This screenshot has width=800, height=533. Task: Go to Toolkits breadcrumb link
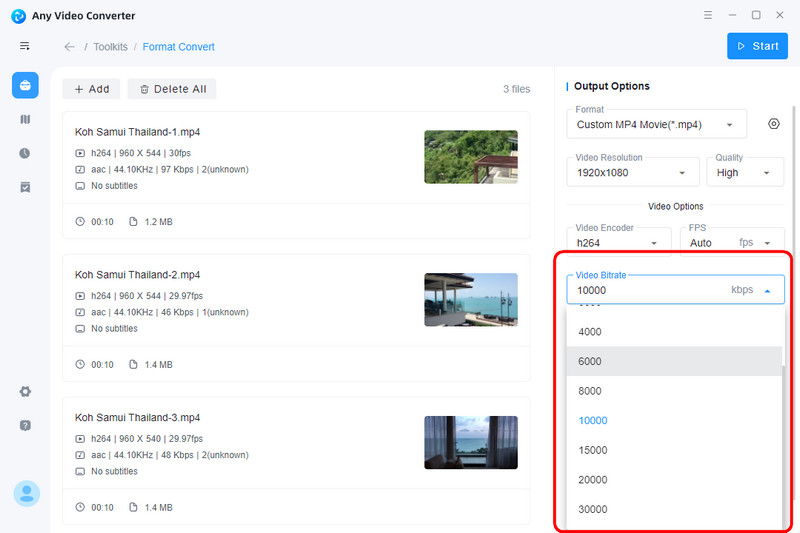tap(110, 47)
